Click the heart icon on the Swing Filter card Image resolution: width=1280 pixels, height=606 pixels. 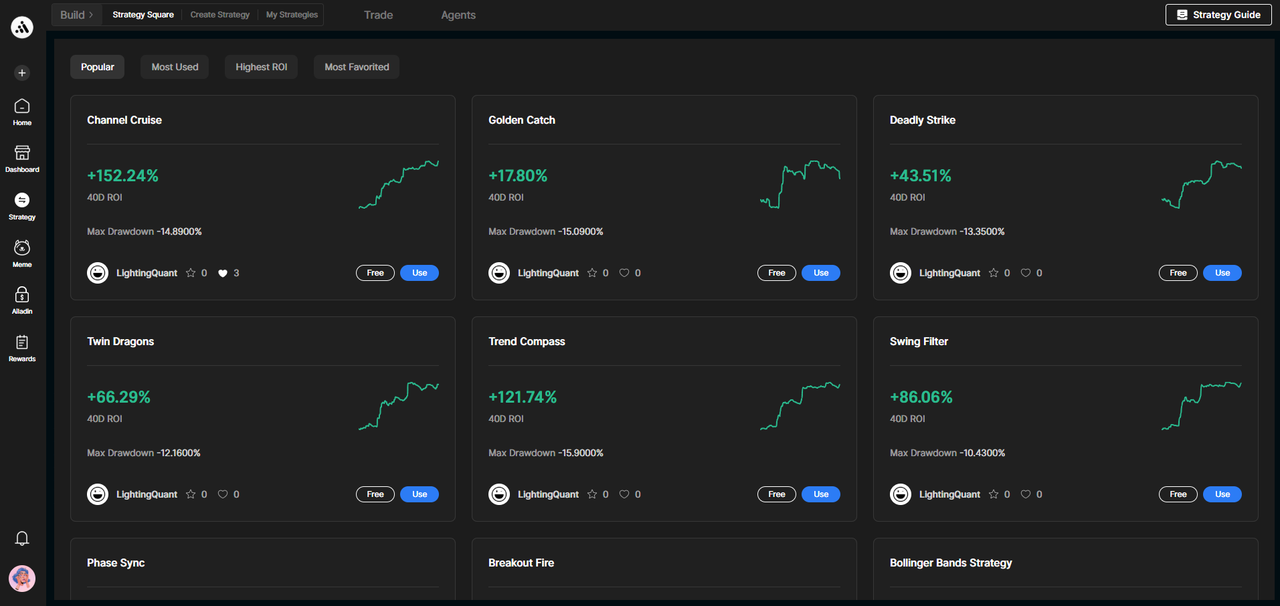1026,494
